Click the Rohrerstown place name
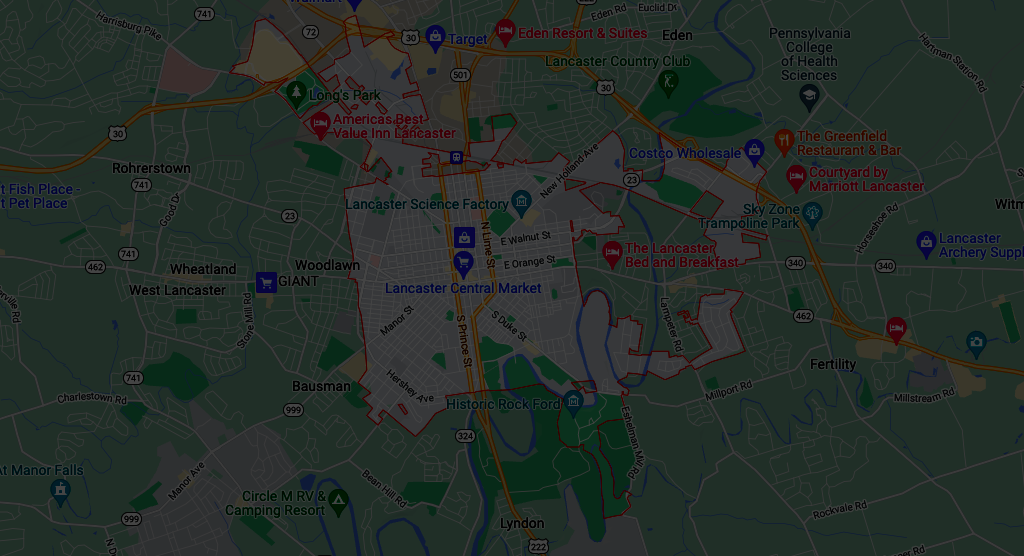 (152, 169)
